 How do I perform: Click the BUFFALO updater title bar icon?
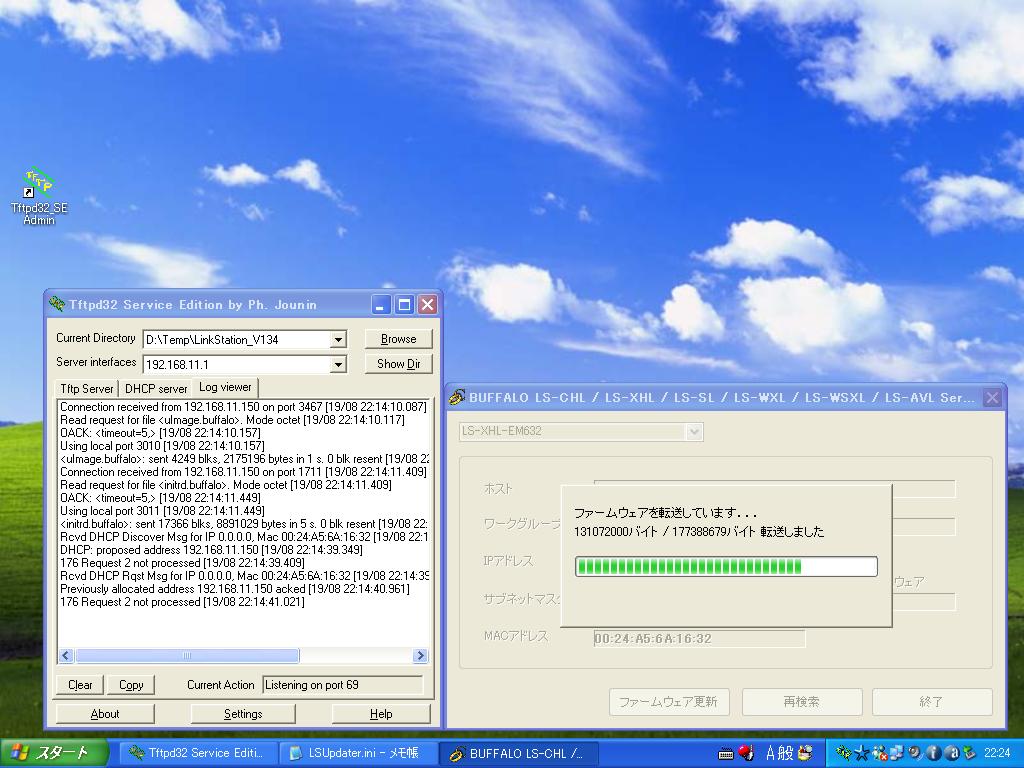coord(457,397)
